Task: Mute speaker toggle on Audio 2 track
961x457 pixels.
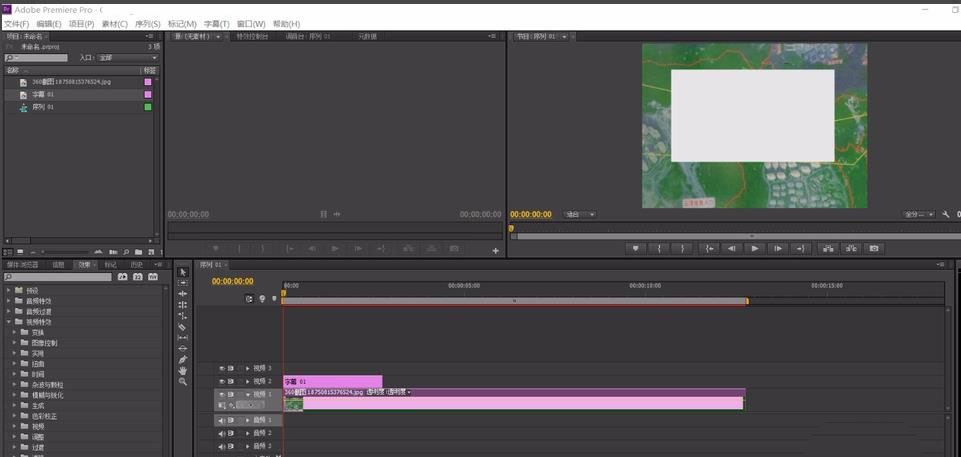Action: [x=222, y=433]
